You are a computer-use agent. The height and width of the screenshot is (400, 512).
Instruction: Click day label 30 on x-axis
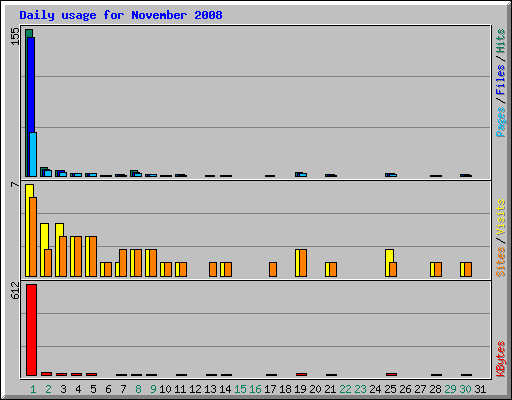(465, 389)
